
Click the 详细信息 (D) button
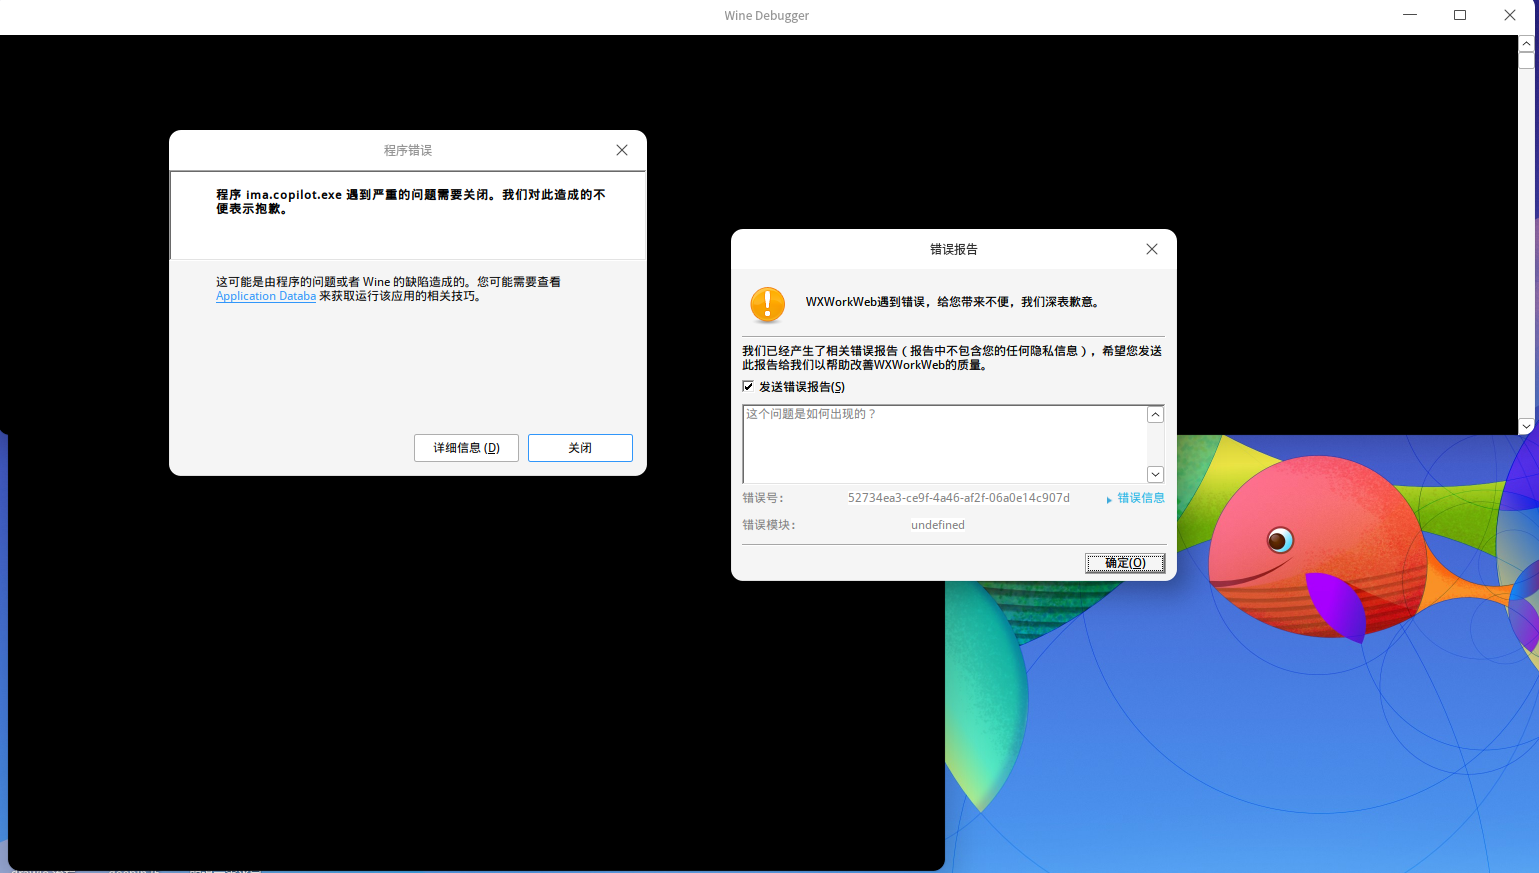466,448
